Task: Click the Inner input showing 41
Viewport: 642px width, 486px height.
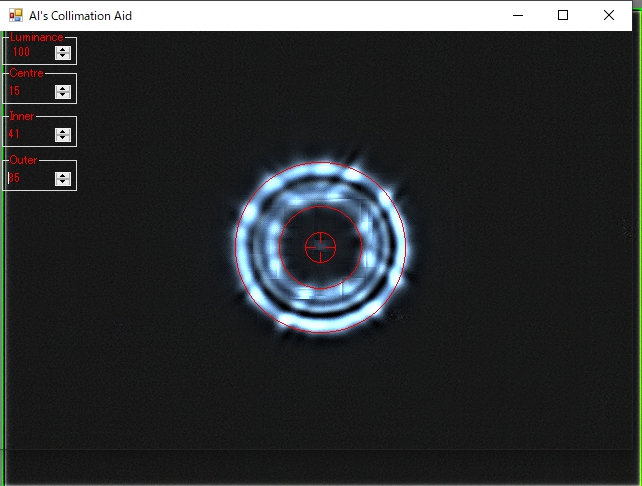Action: [x=31, y=134]
